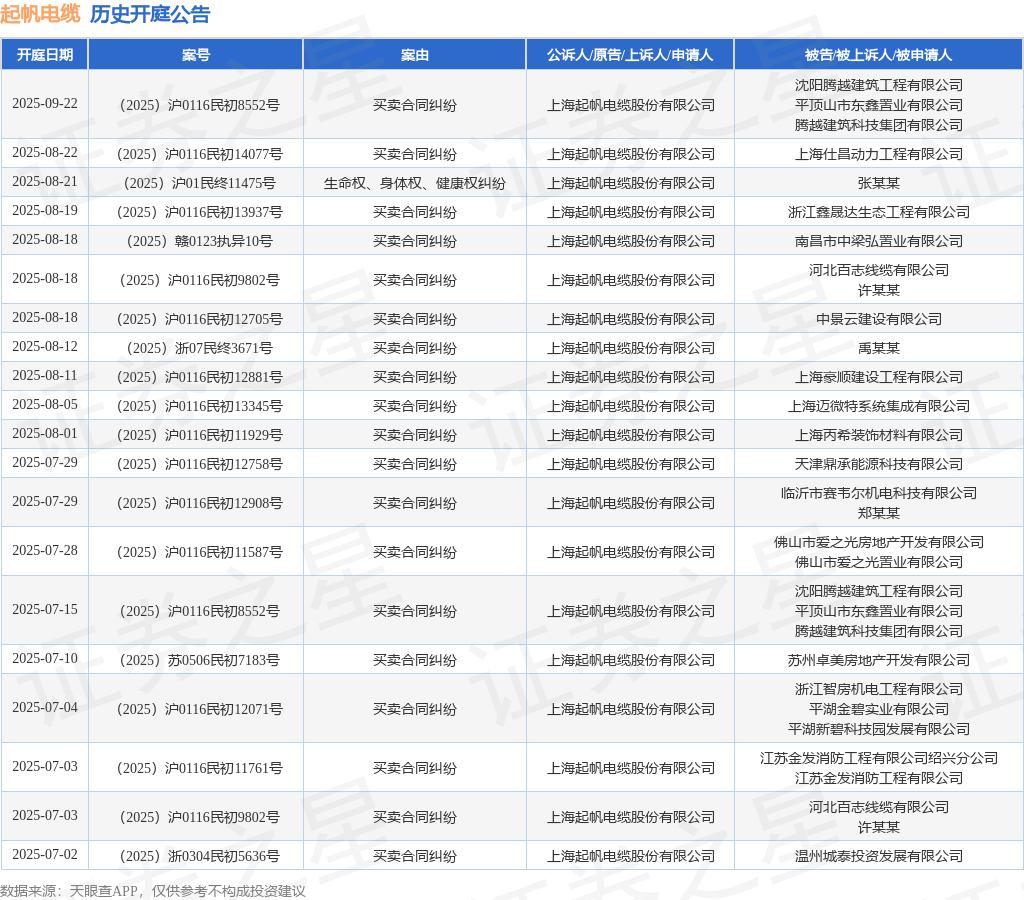Click 买卖合同纠纷 in the 2025-07-10 row
The width and height of the screenshot is (1024, 900).
(415, 660)
